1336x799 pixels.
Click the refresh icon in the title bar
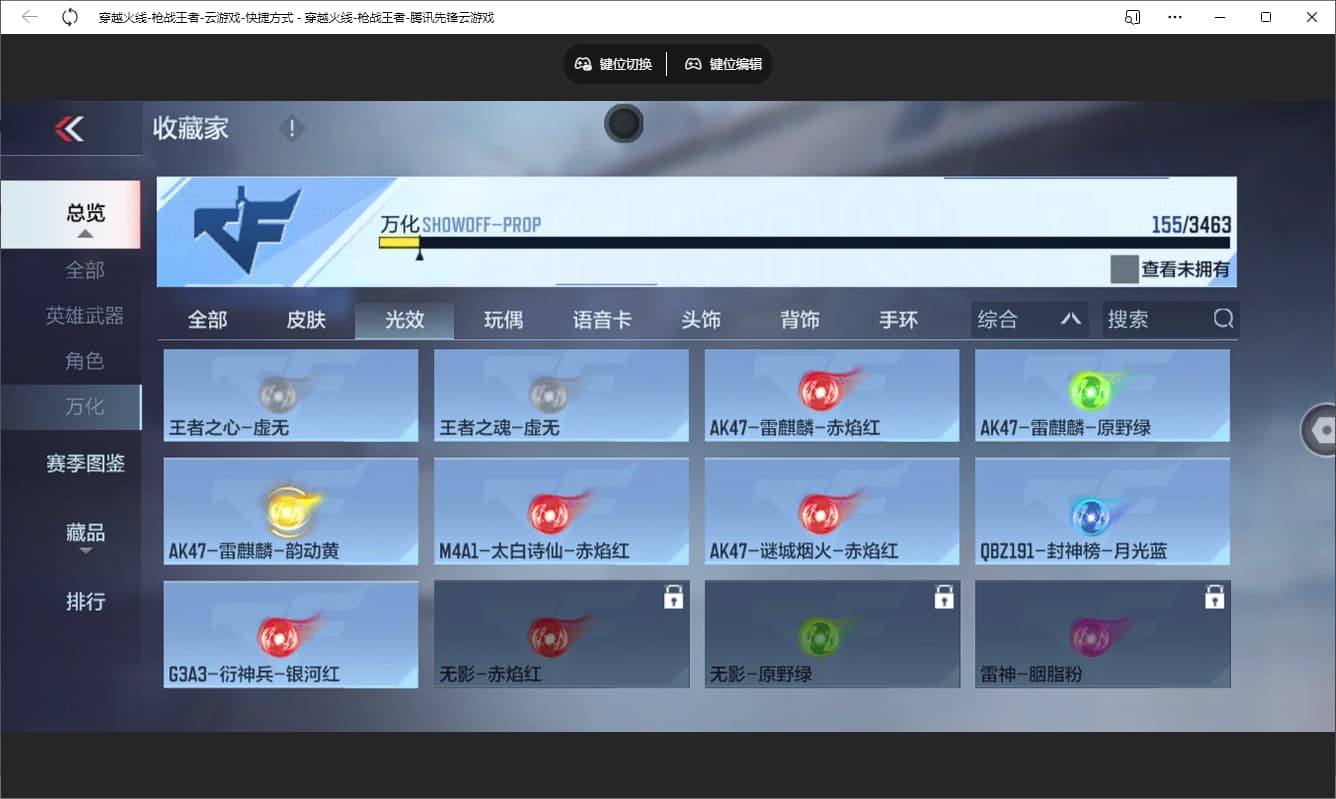coord(68,16)
